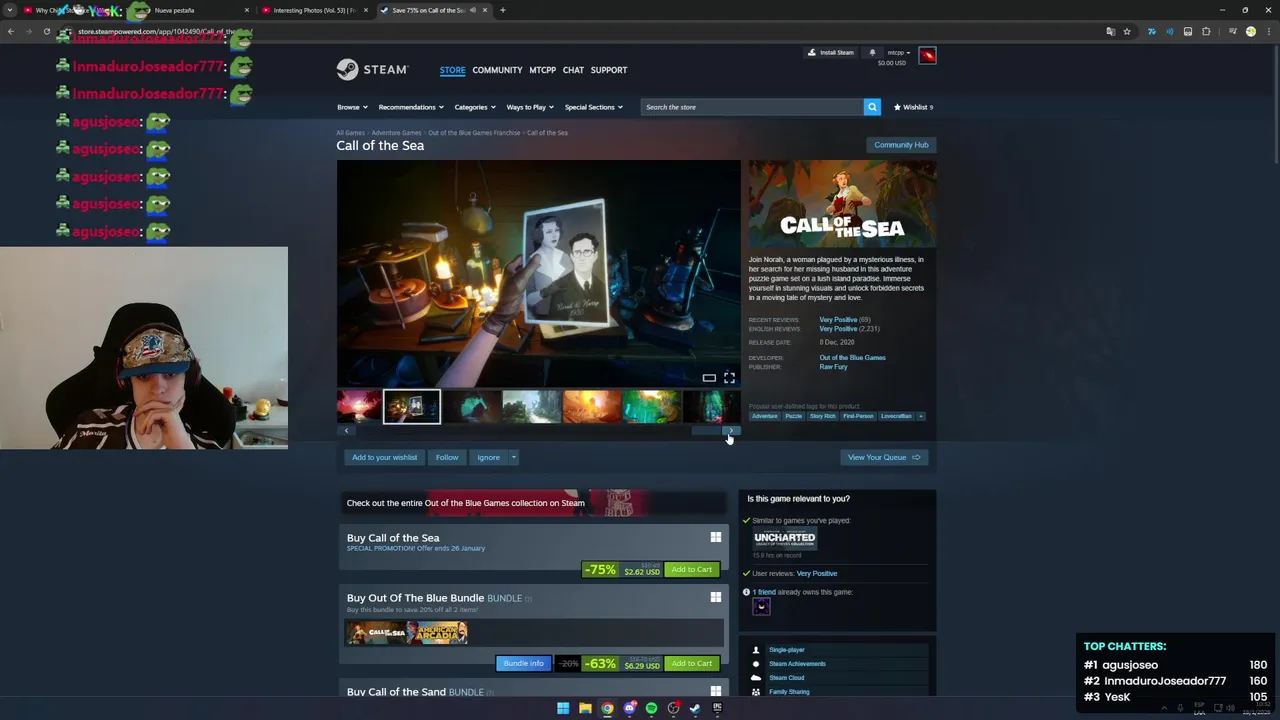Click translate page icon in address bar
This screenshot has height=720, width=1280.
1110,31
